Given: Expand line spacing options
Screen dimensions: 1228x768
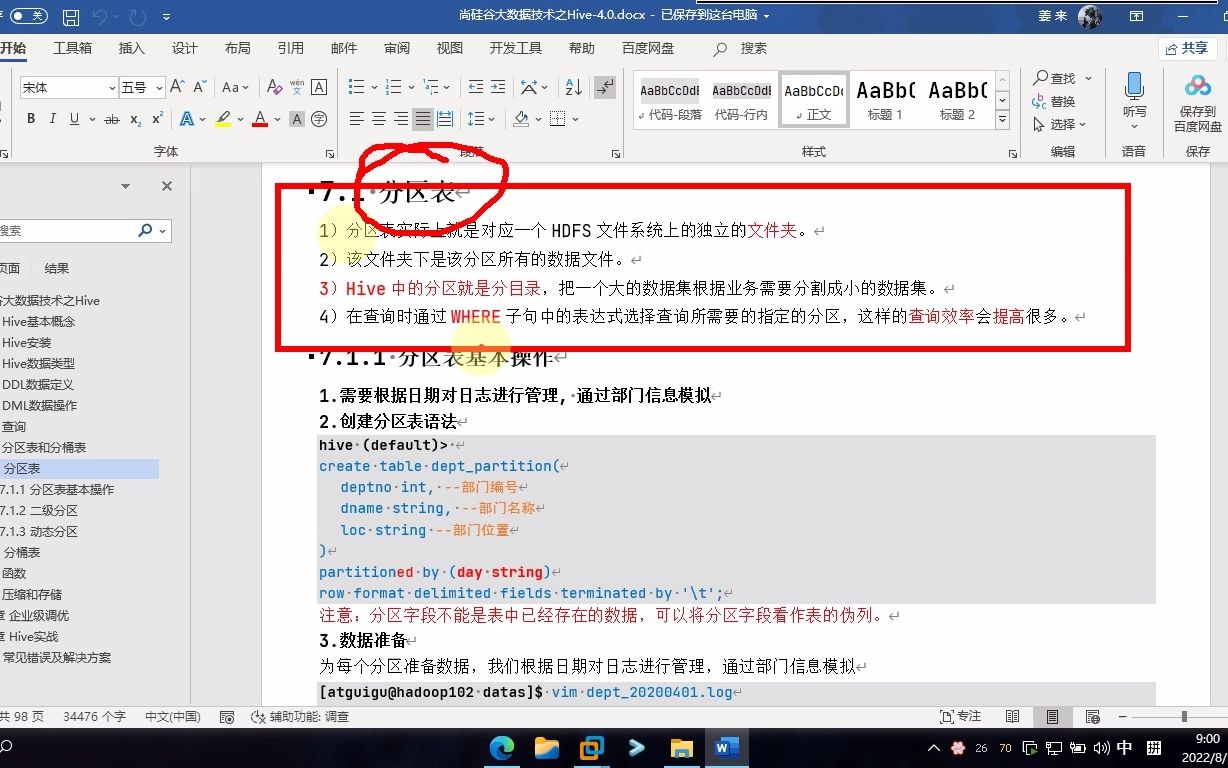Looking at the screenshot, I should point(482,119).
